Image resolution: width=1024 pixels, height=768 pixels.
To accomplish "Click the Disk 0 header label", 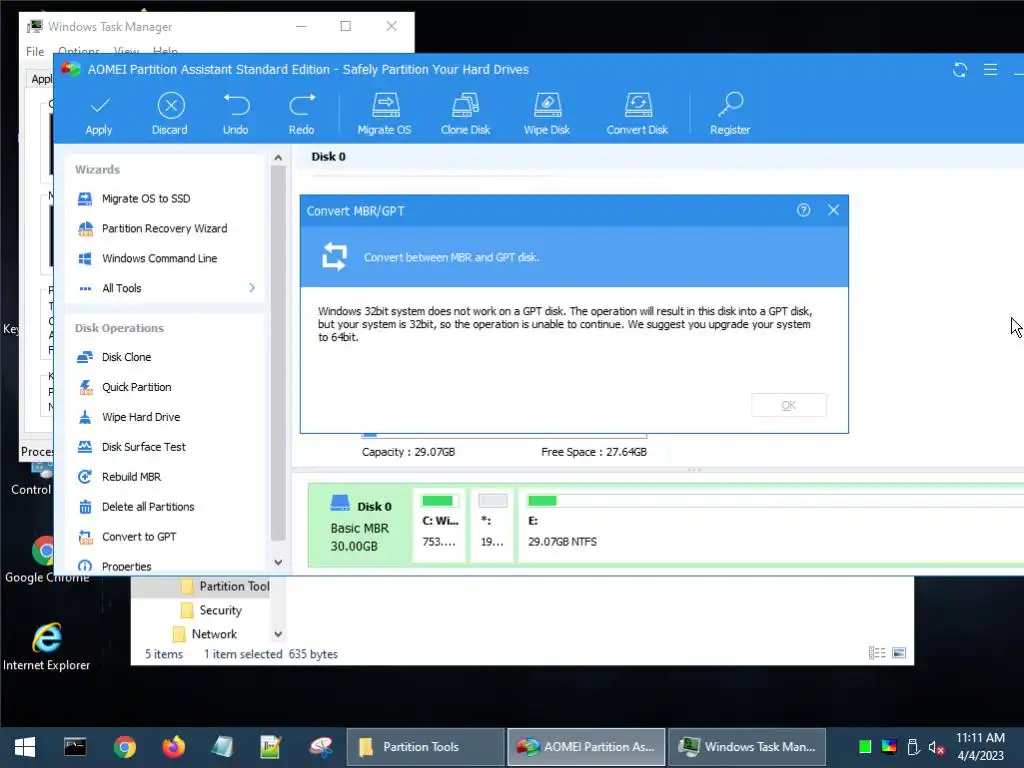I will pyautogui.click(x=328, y=157).
